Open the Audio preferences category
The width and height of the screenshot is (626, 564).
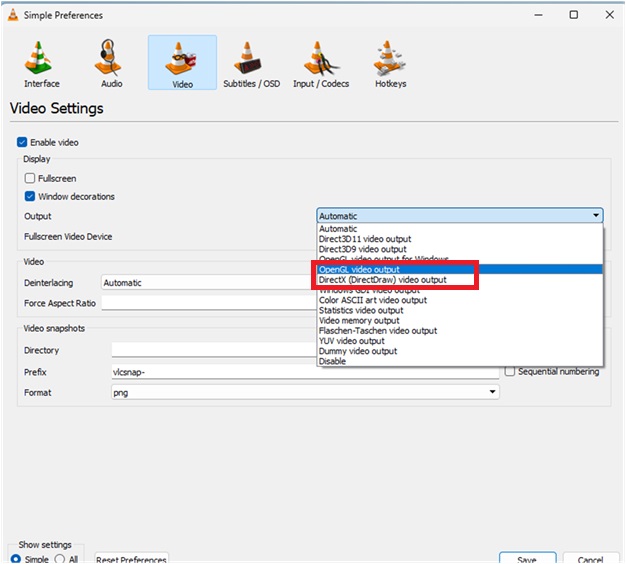tap(111, 64)
